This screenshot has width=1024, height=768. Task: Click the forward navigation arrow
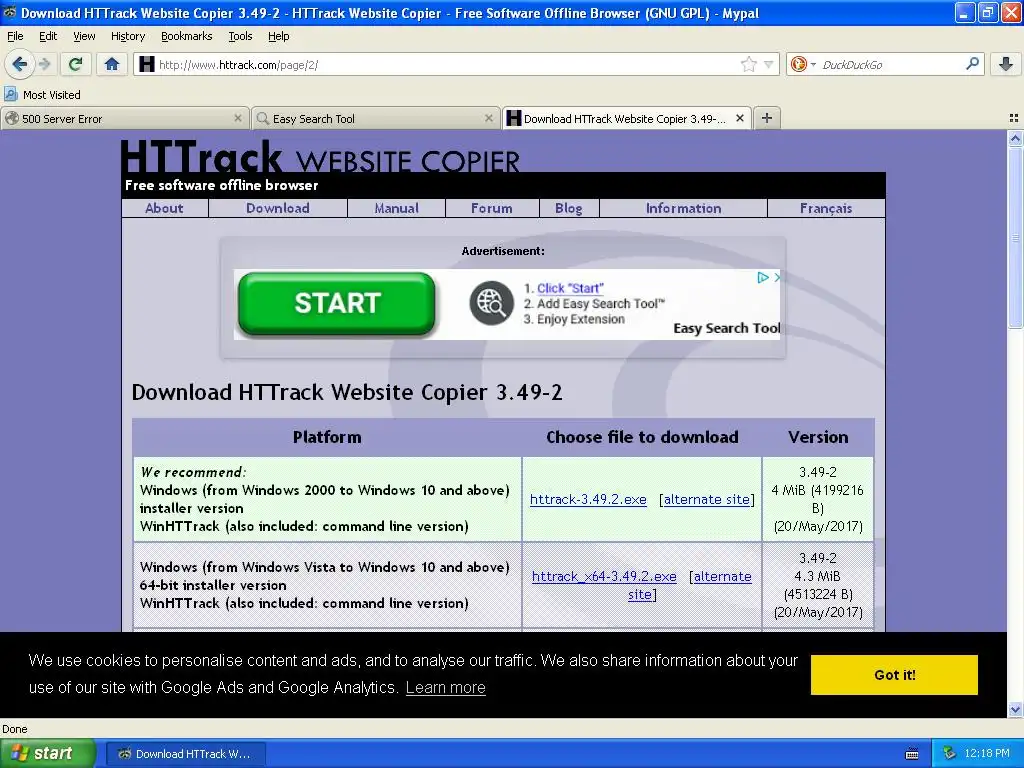point(45,64)
